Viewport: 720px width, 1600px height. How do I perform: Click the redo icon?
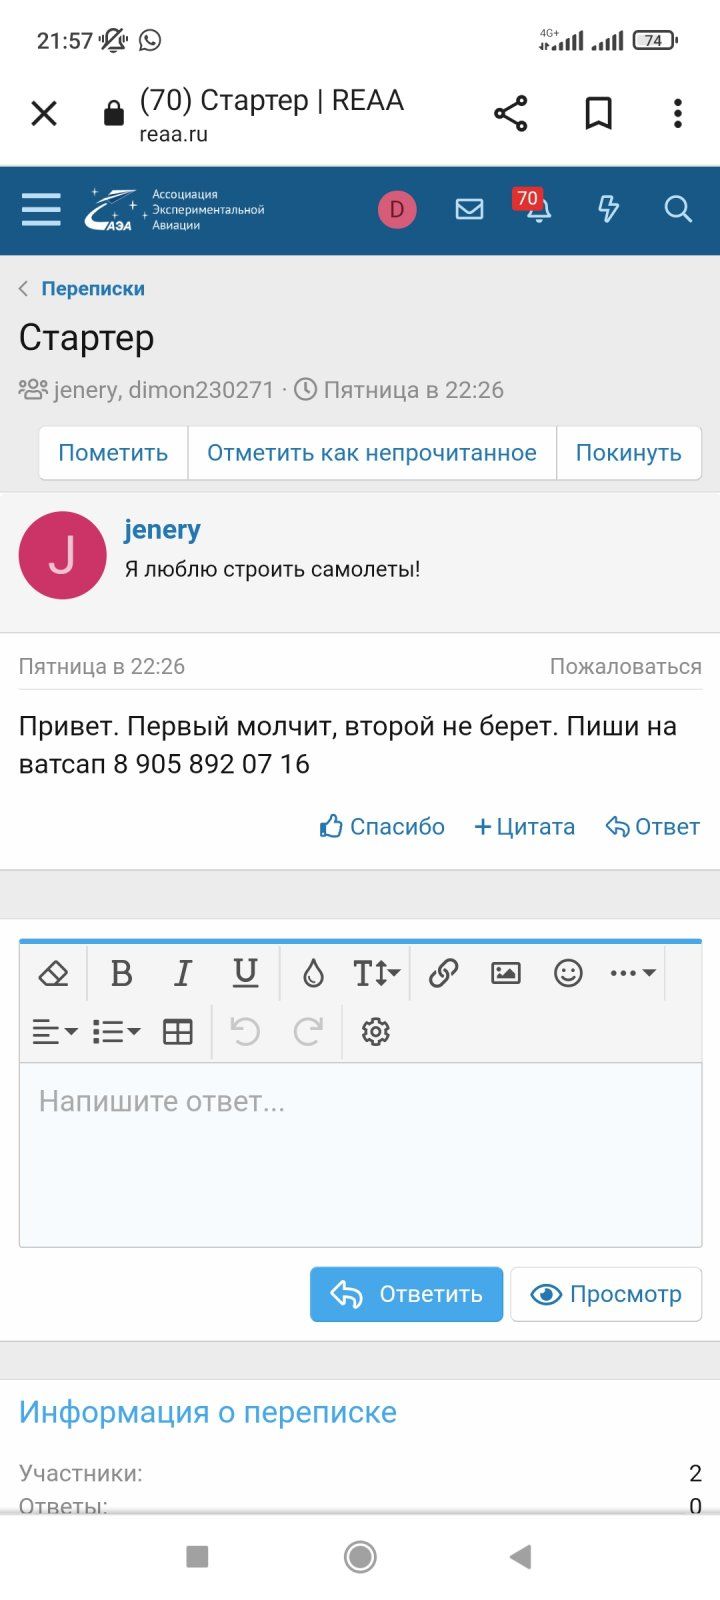coord(308,1032)
